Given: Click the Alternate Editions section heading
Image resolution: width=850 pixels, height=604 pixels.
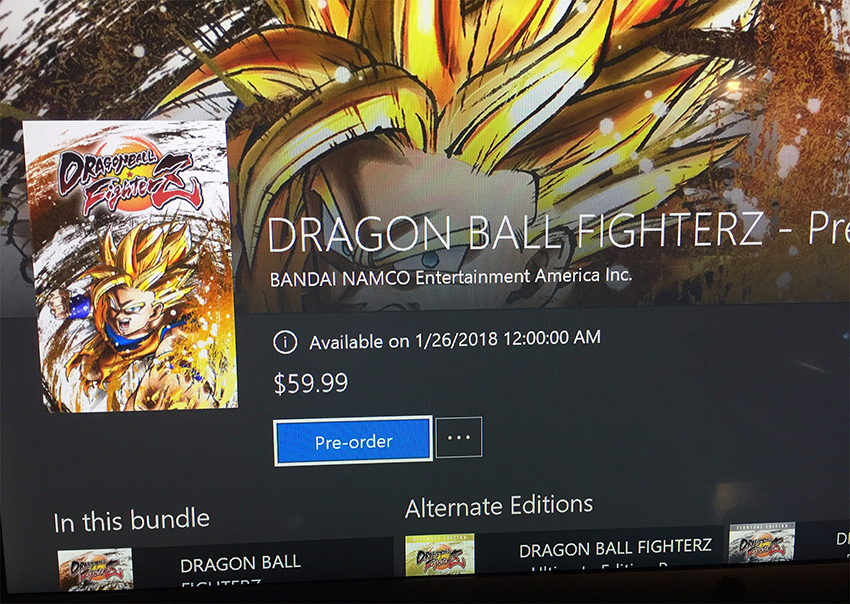Looking at the screenshot, I should pos(499,506).
